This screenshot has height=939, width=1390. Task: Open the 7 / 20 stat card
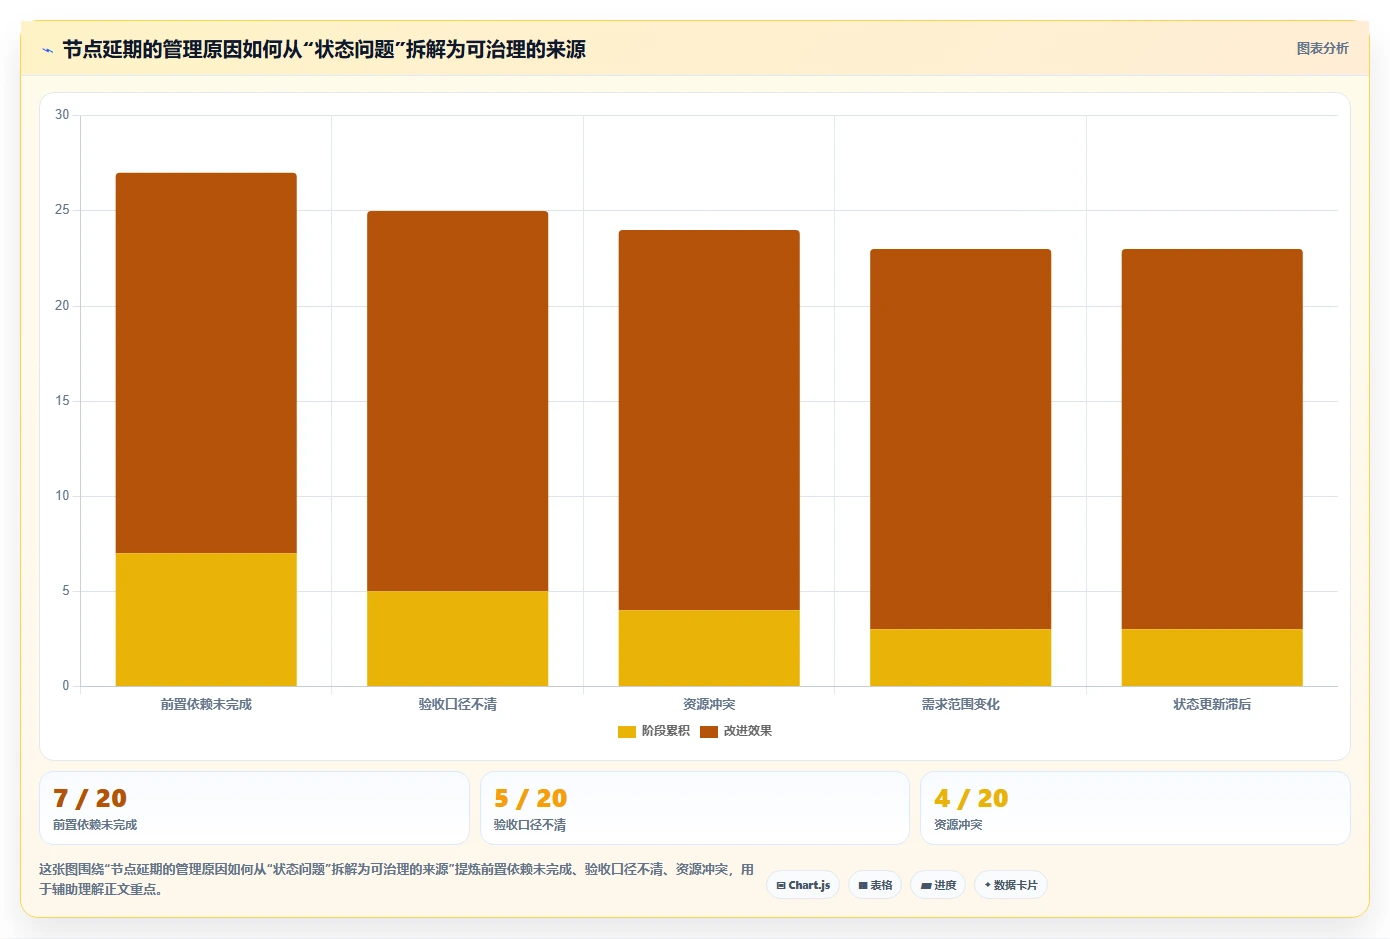coord(254,808)
